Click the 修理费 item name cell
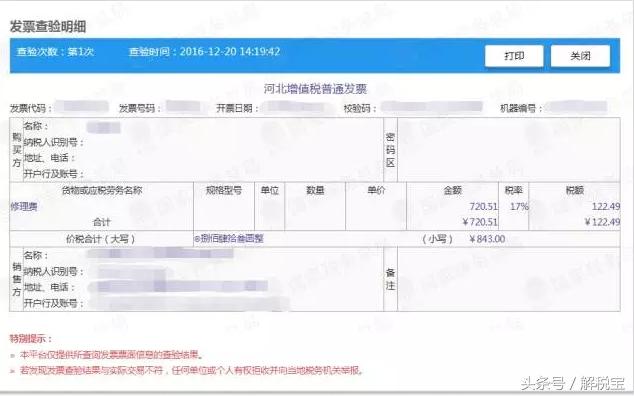This screenshot has height=396, width=634. (x=24, y=207)
